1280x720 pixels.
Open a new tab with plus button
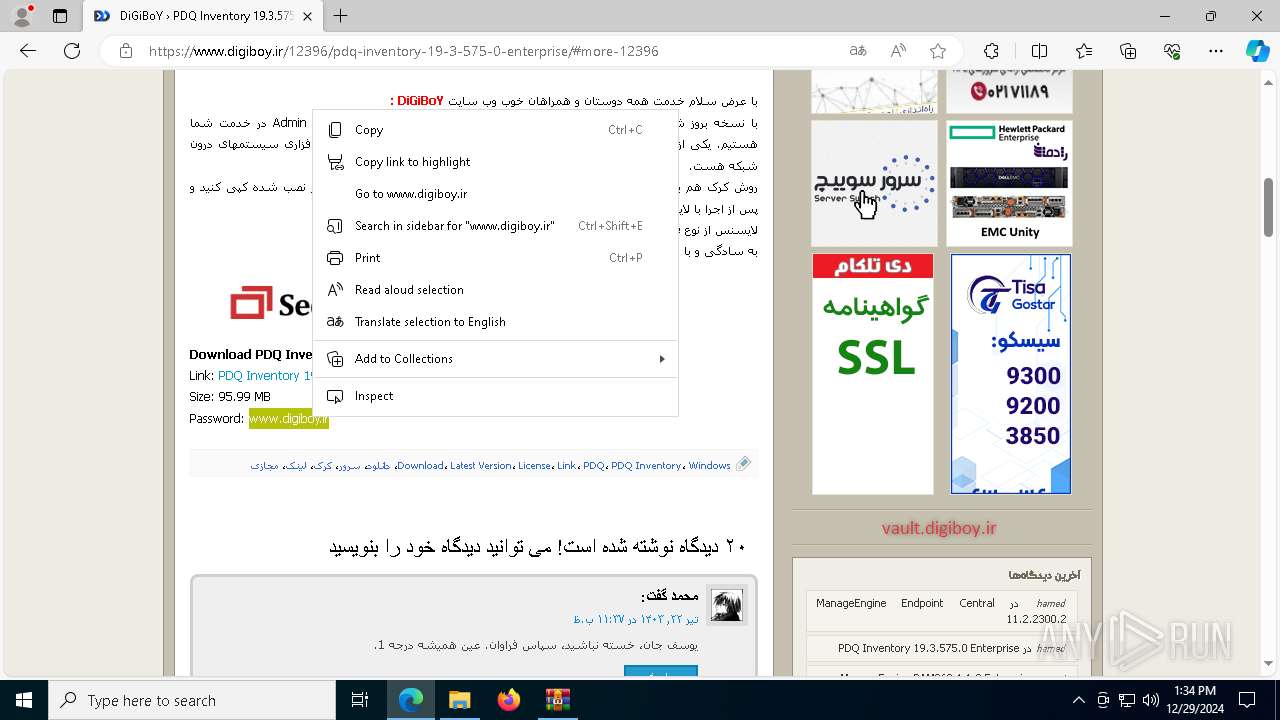341,16
